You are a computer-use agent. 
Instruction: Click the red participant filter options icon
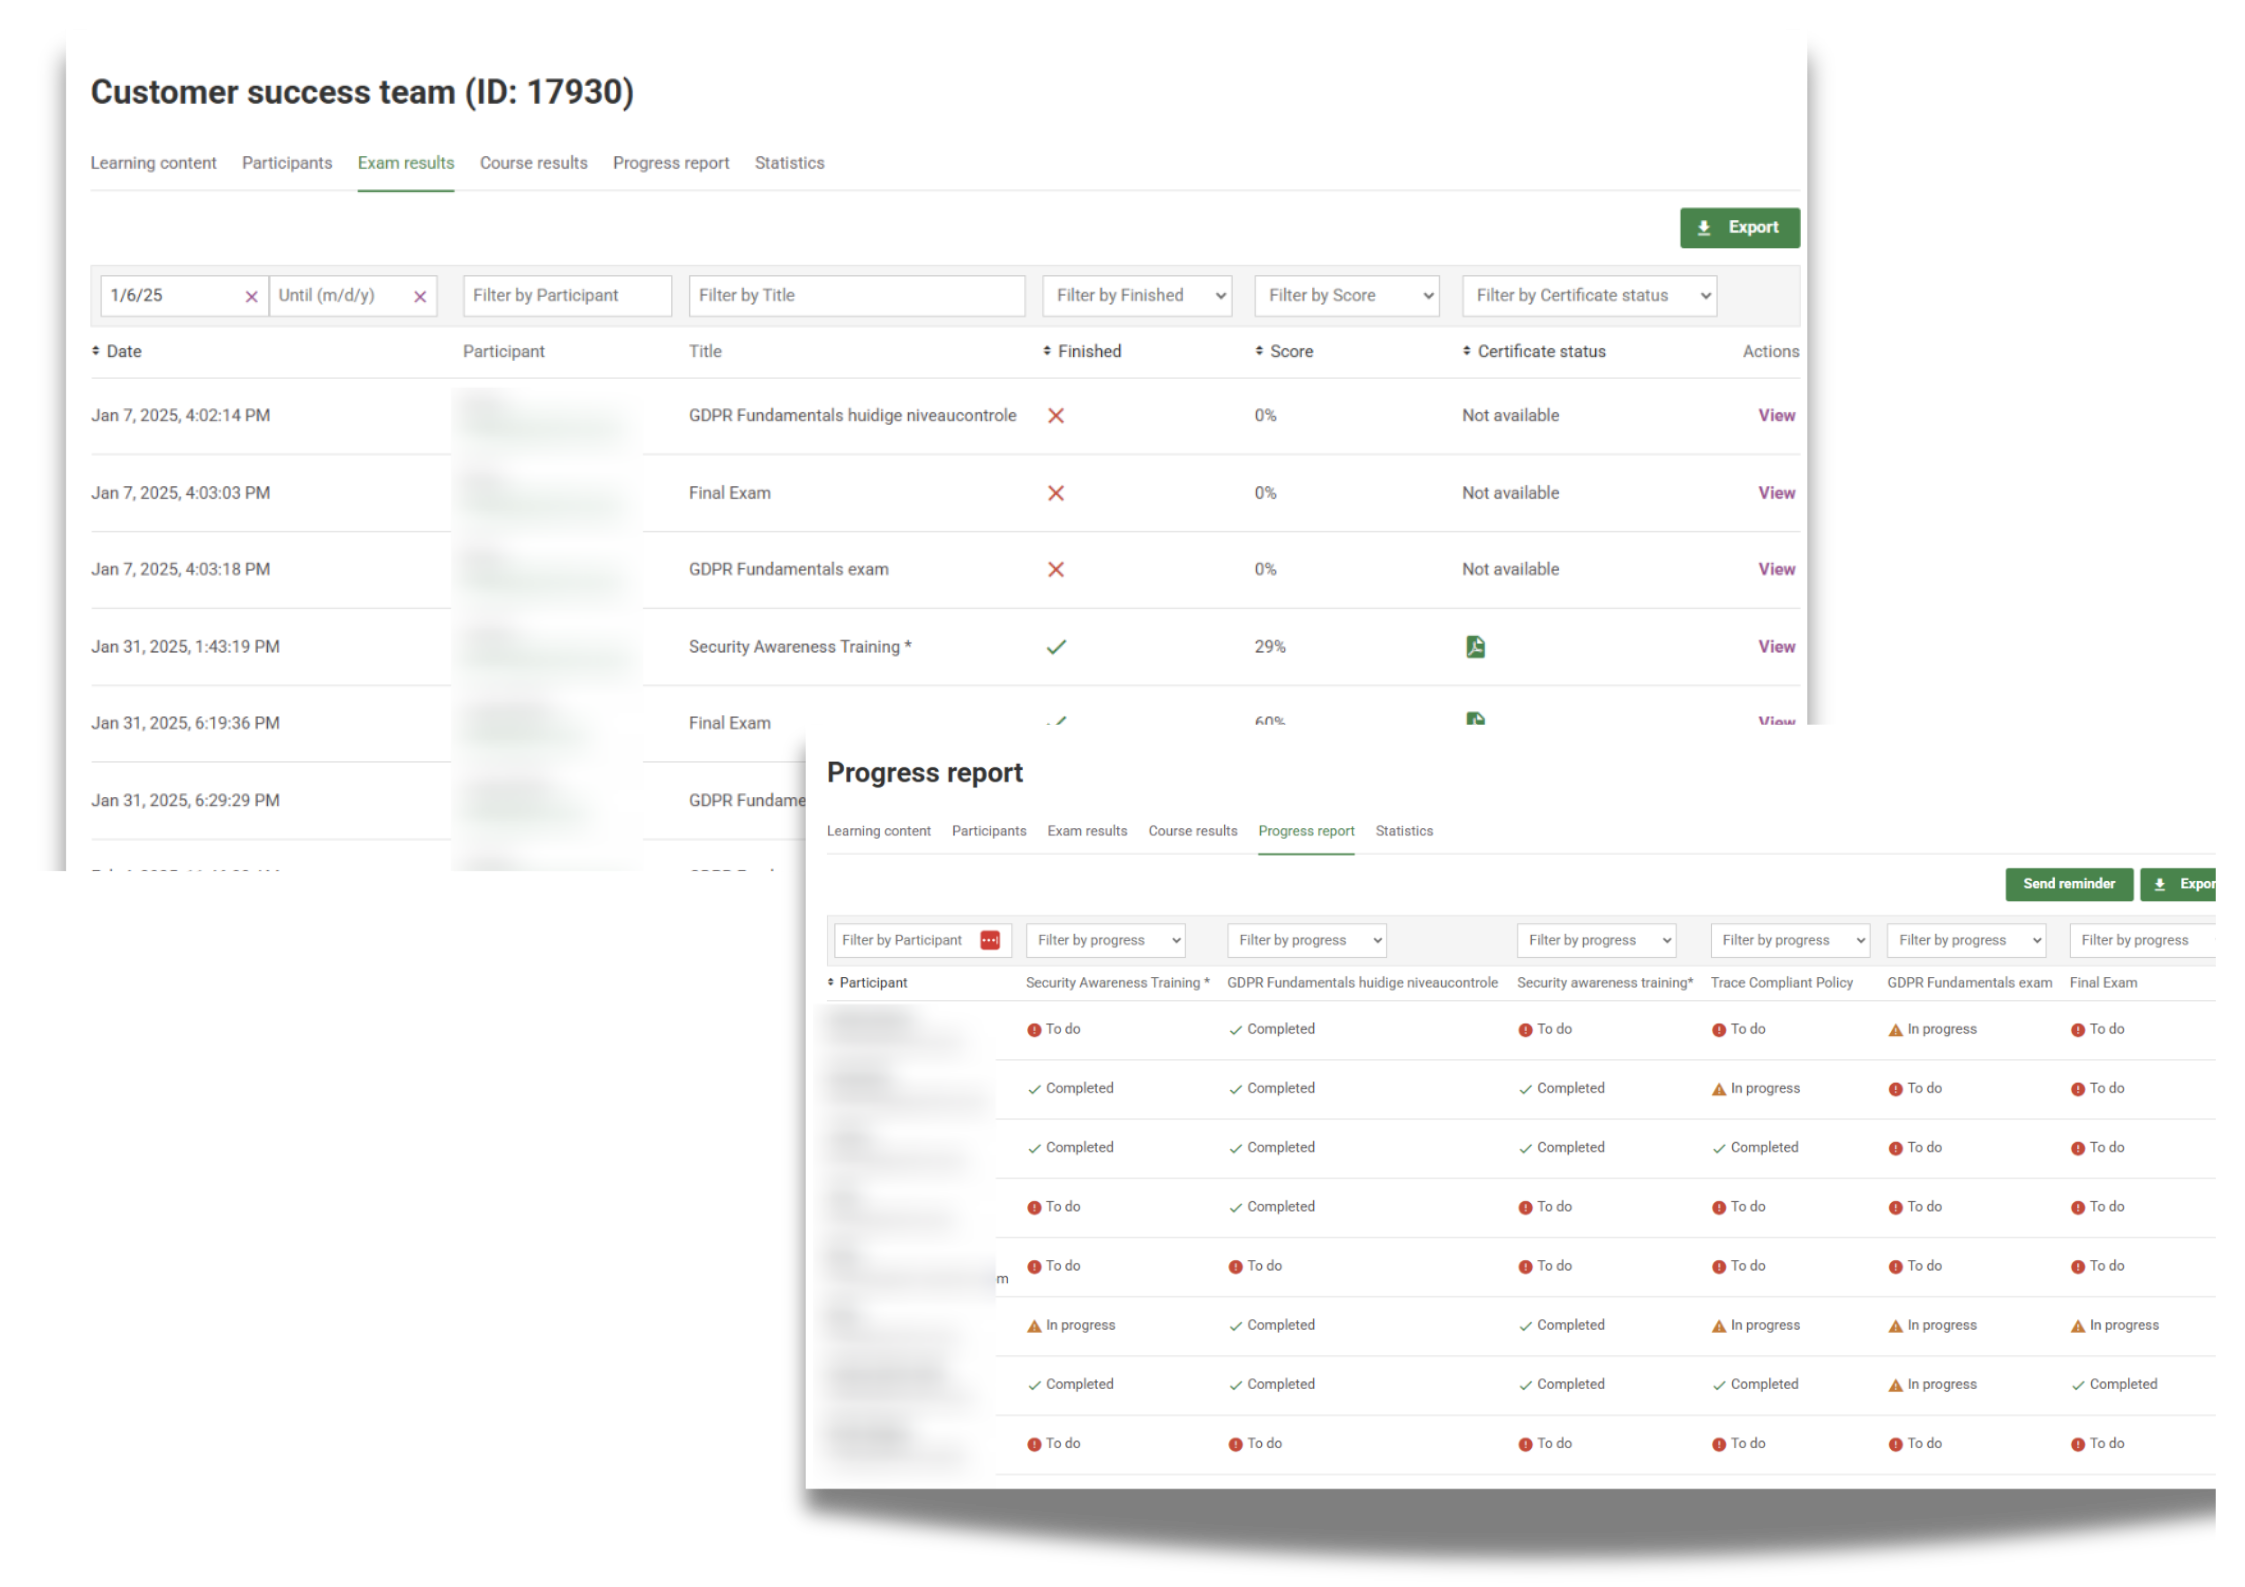coord(990,940)
